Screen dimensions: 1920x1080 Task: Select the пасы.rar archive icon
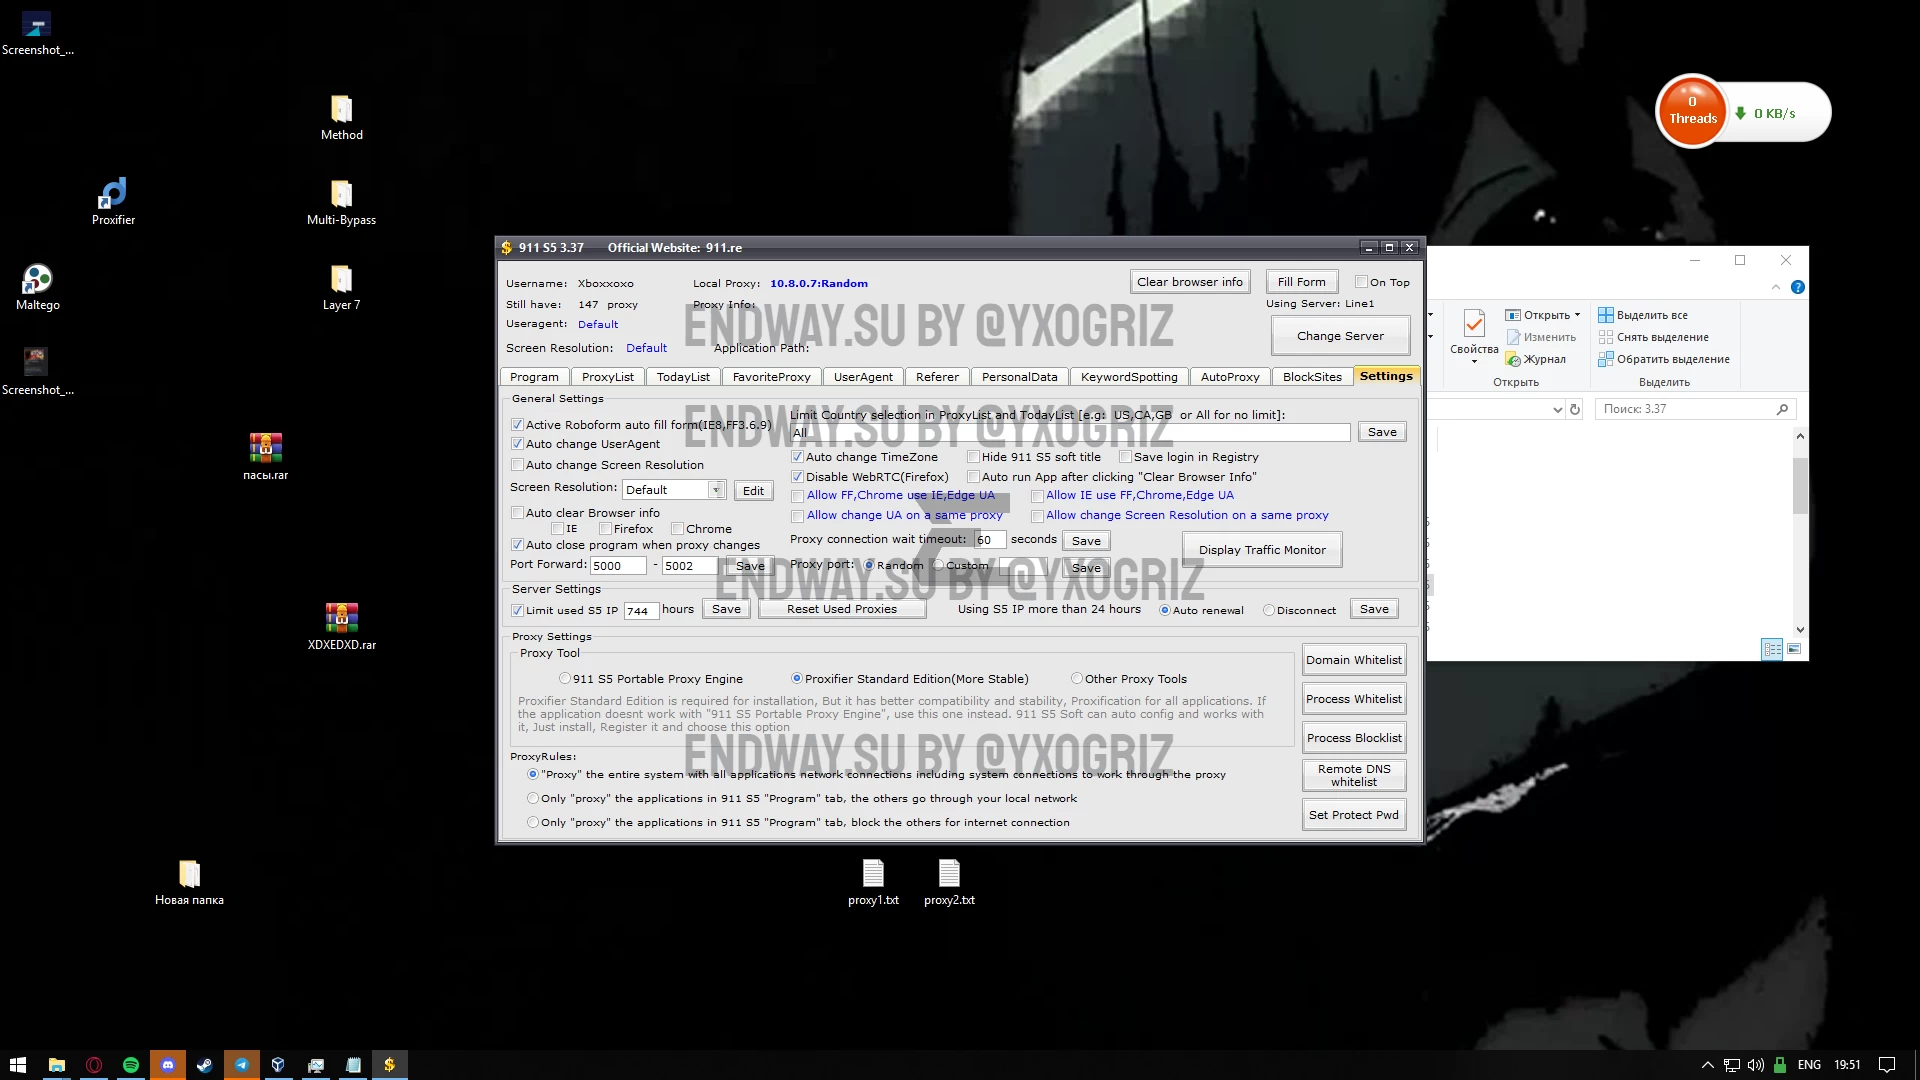point(265,456)
